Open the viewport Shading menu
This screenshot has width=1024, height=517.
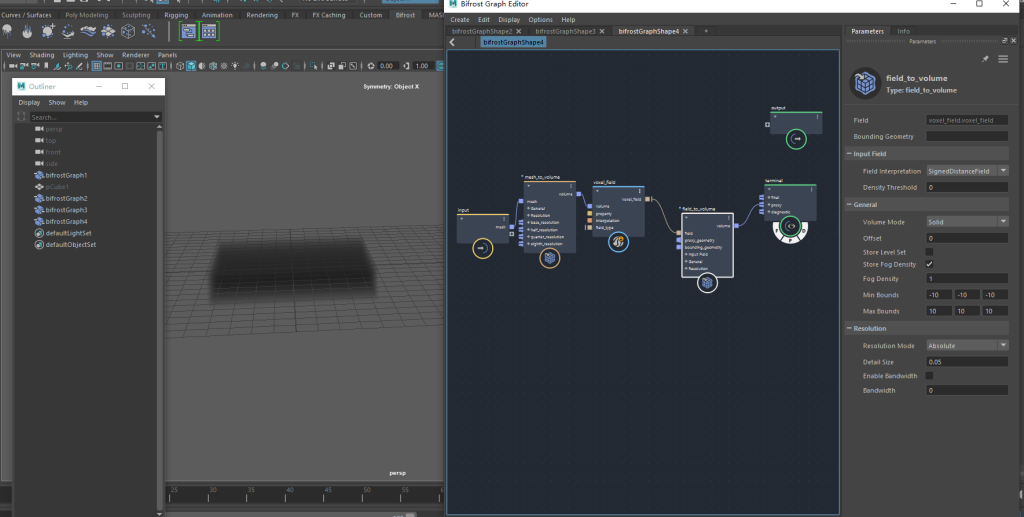point(42,55)
